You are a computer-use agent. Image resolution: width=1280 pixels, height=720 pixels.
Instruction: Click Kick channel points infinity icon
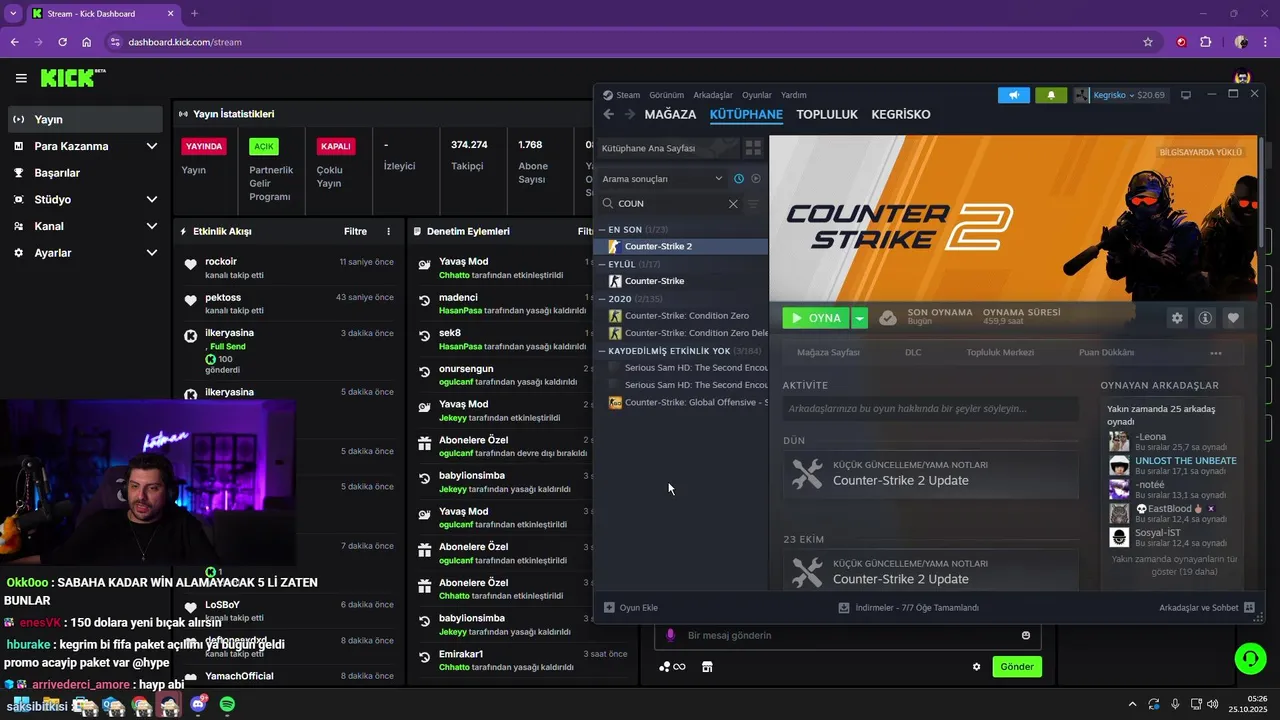coord(673,667)
